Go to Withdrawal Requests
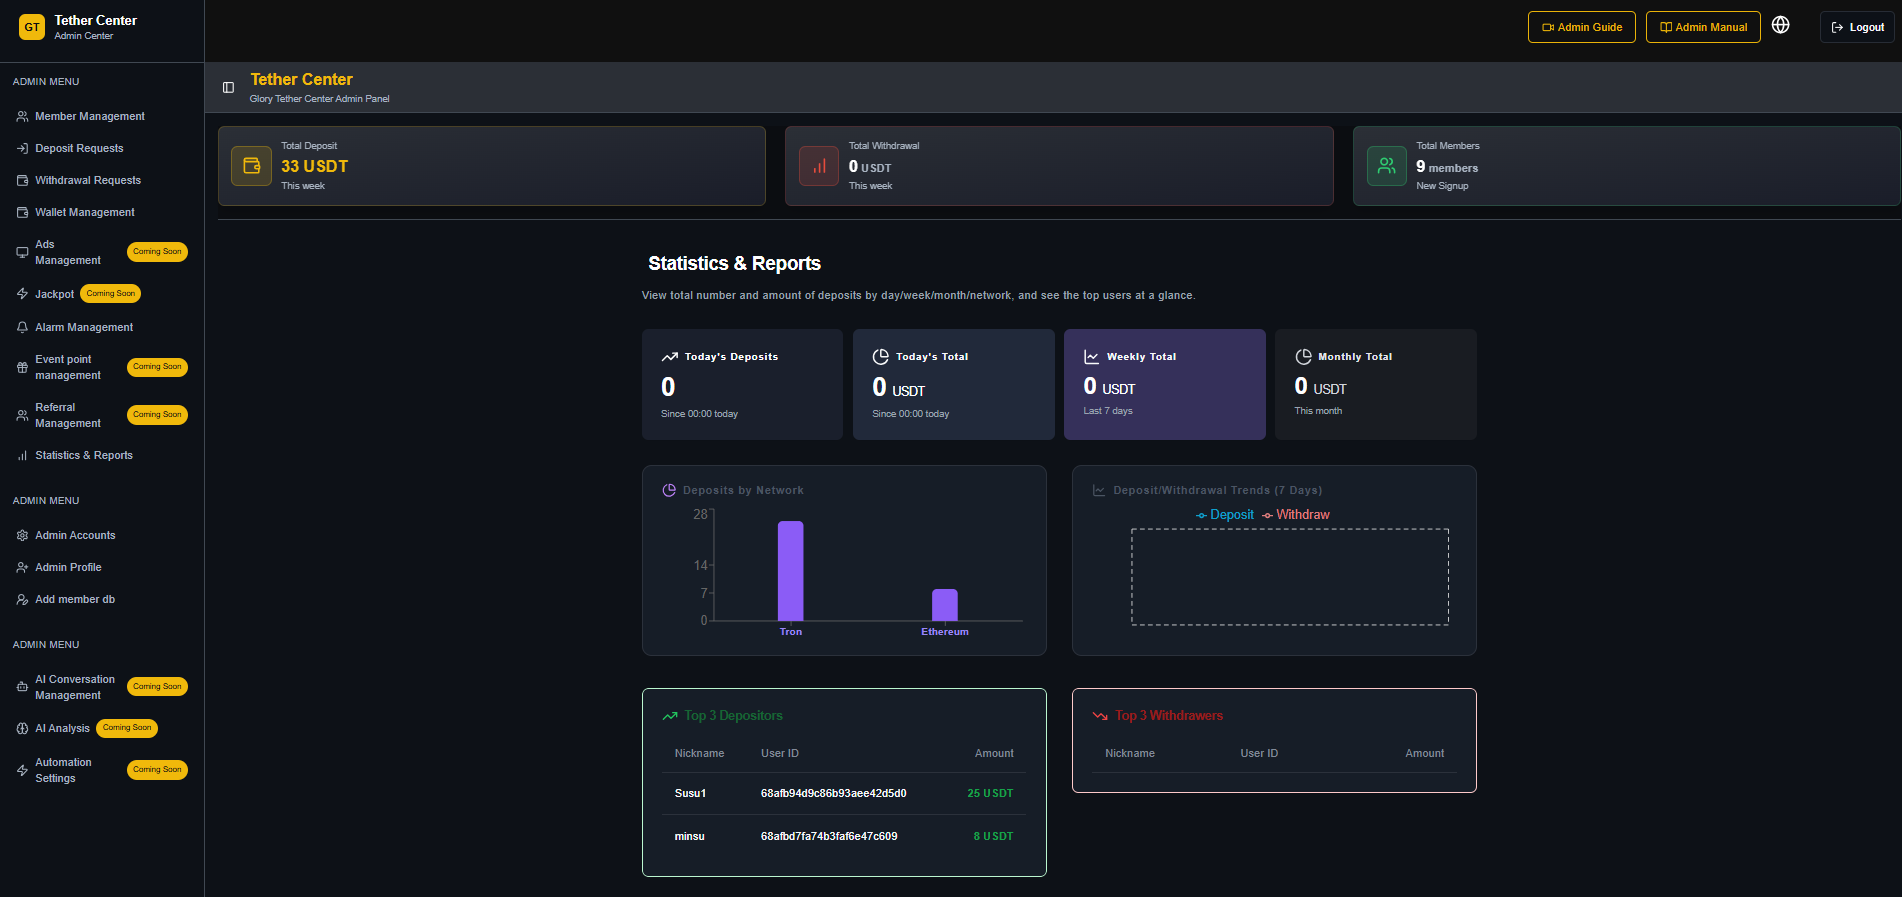Image resolution: width=1902 pixels, height=897 pixels. 88,181
